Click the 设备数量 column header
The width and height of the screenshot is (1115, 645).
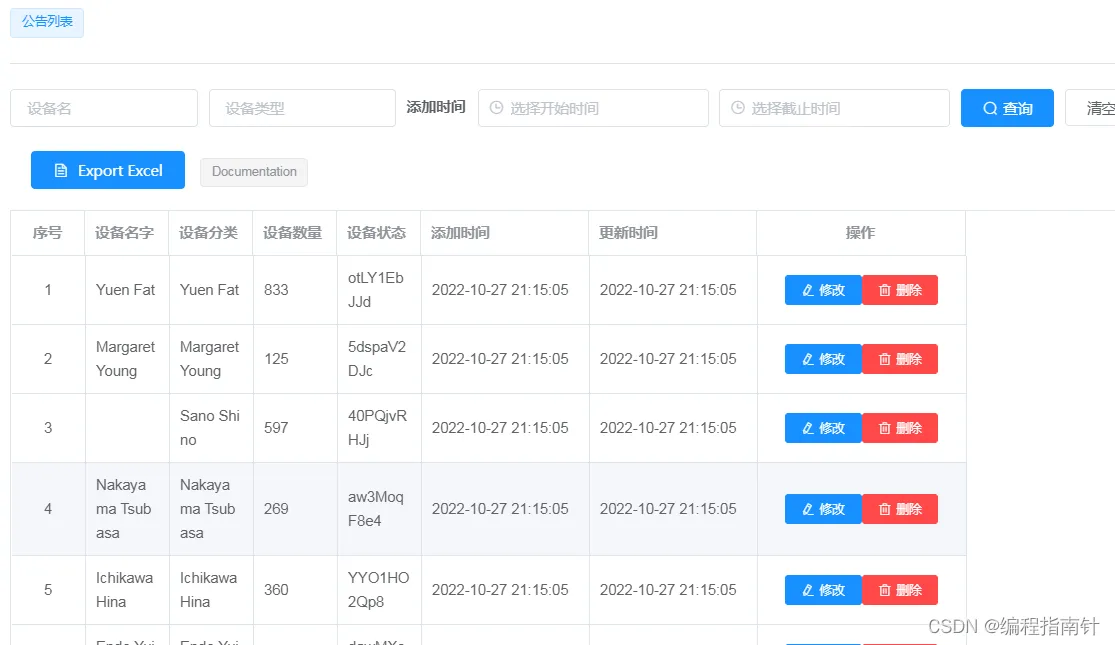click(292, 233)
